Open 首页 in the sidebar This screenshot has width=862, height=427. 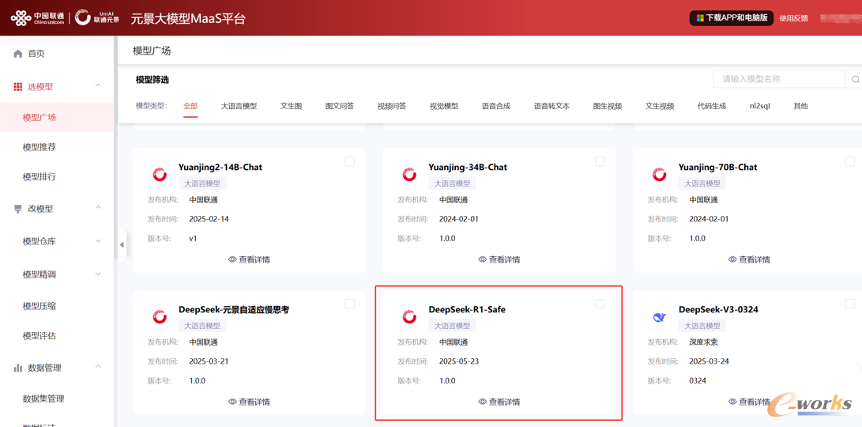(36, 54)
